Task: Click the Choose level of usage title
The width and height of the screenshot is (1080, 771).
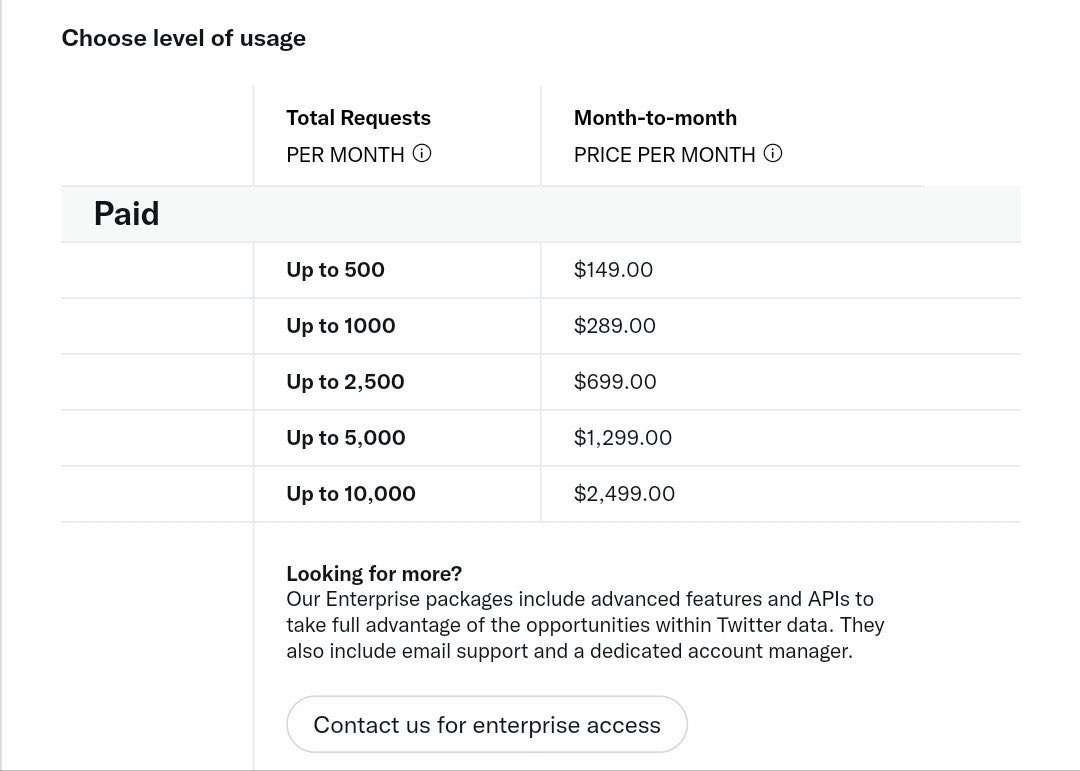Action: tap(183, 39)
